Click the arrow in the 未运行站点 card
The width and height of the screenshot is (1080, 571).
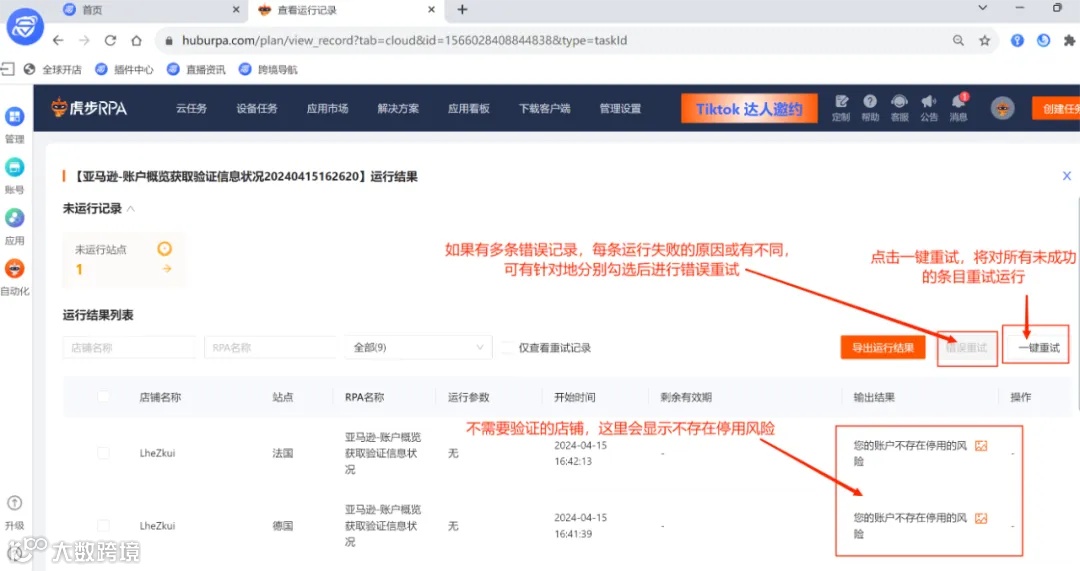click(x=167, y=269)
